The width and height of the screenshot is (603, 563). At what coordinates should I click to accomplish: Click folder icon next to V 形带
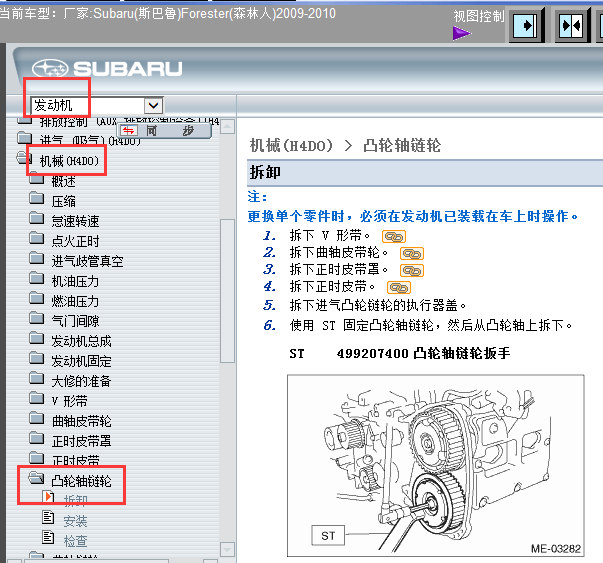37,398
